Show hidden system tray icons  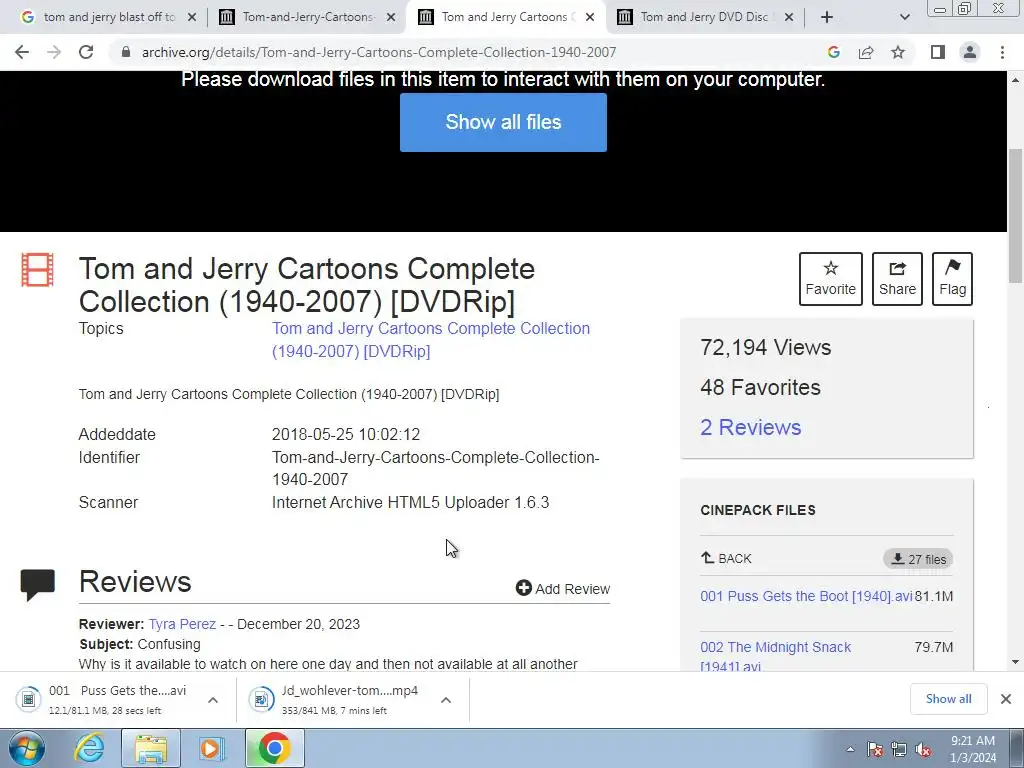850,750
